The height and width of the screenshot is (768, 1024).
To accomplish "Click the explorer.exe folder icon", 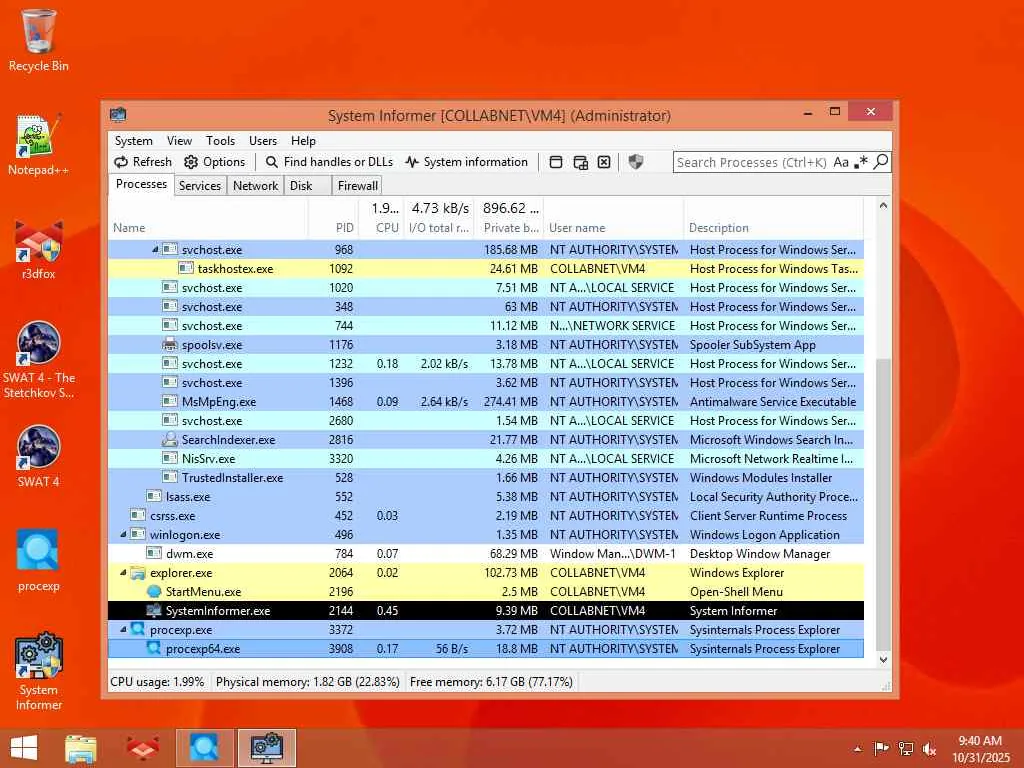I will click(x=138, y=573).
